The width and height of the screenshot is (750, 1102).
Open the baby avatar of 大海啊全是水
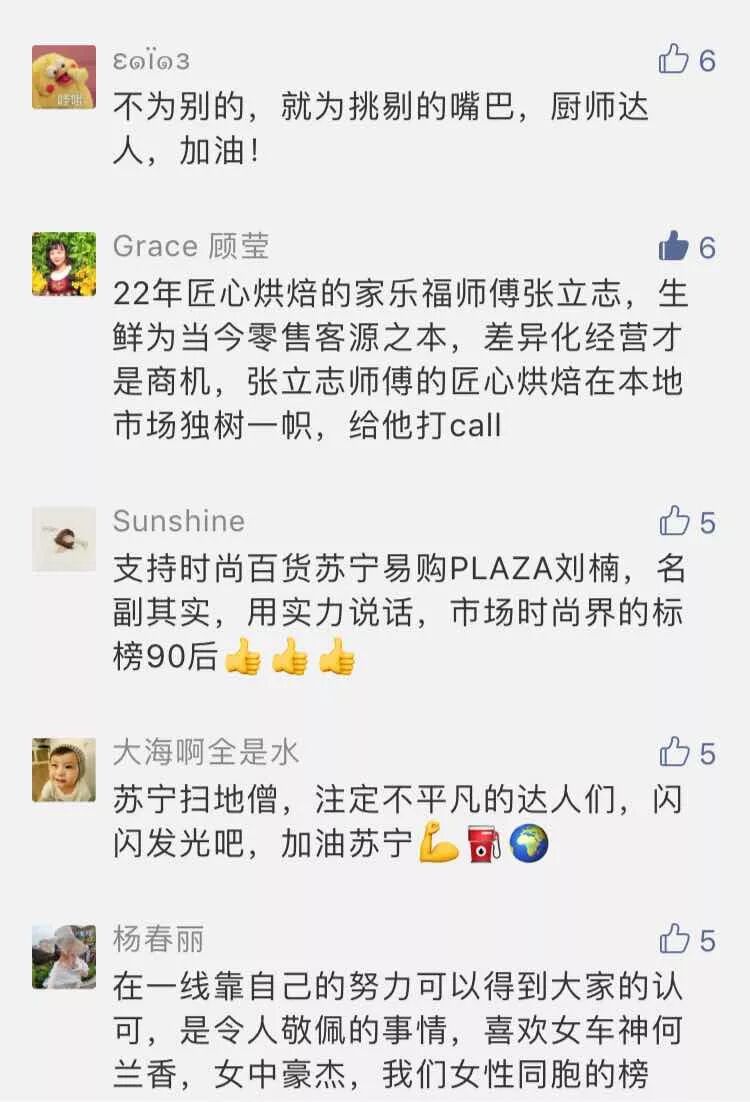(64, 770)
